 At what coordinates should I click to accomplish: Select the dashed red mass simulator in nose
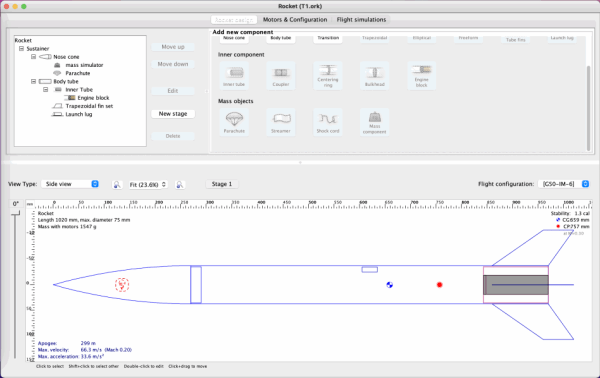[x=122, y=285]
